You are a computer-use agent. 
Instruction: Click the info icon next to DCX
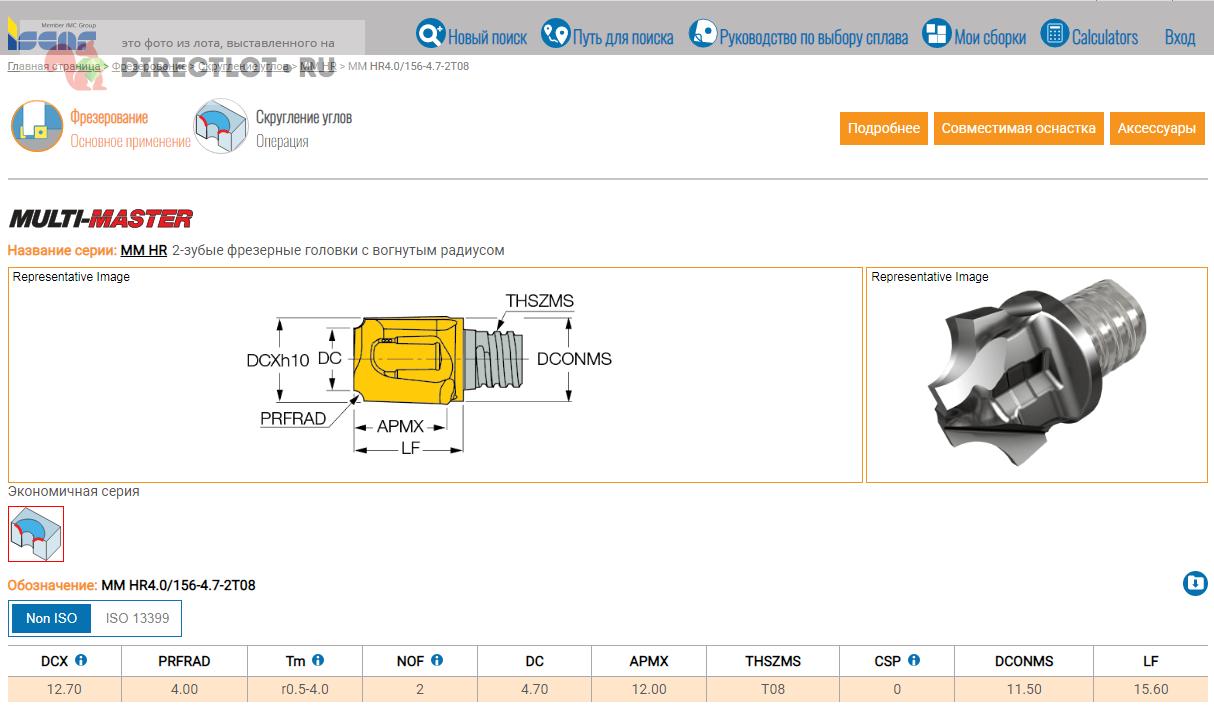(81, 660)
